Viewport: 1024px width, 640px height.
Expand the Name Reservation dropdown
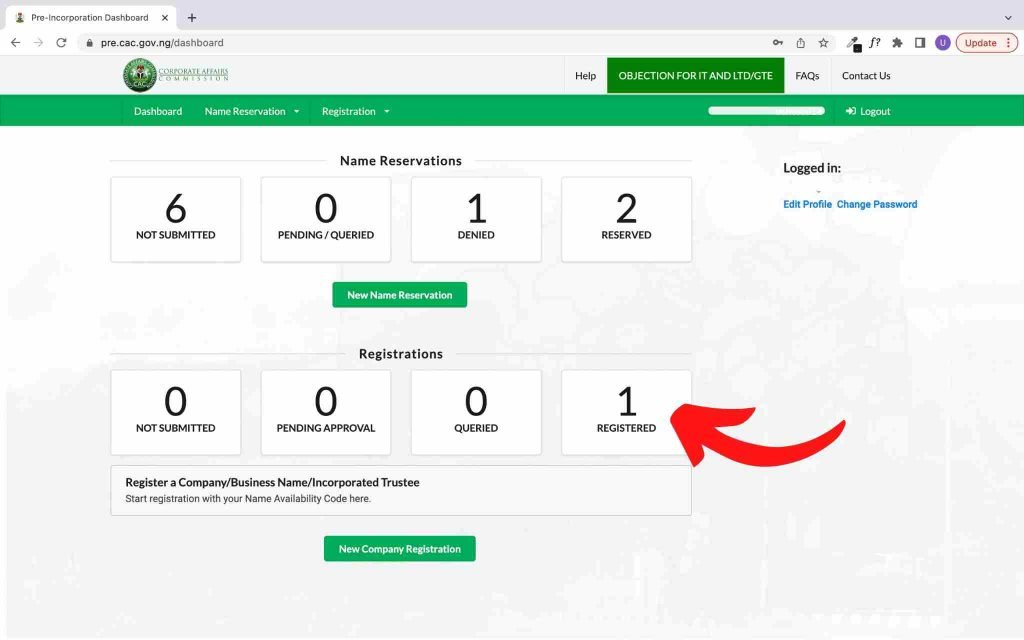click(x=251, y=111)
